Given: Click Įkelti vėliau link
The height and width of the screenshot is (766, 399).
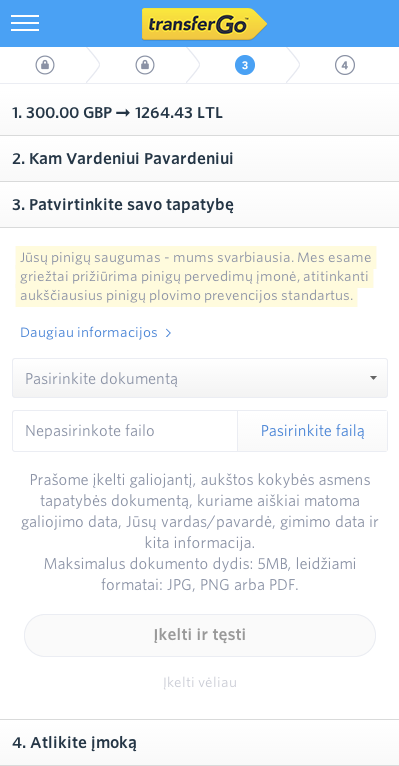Looking at the screenshot, I should (200, 682).
